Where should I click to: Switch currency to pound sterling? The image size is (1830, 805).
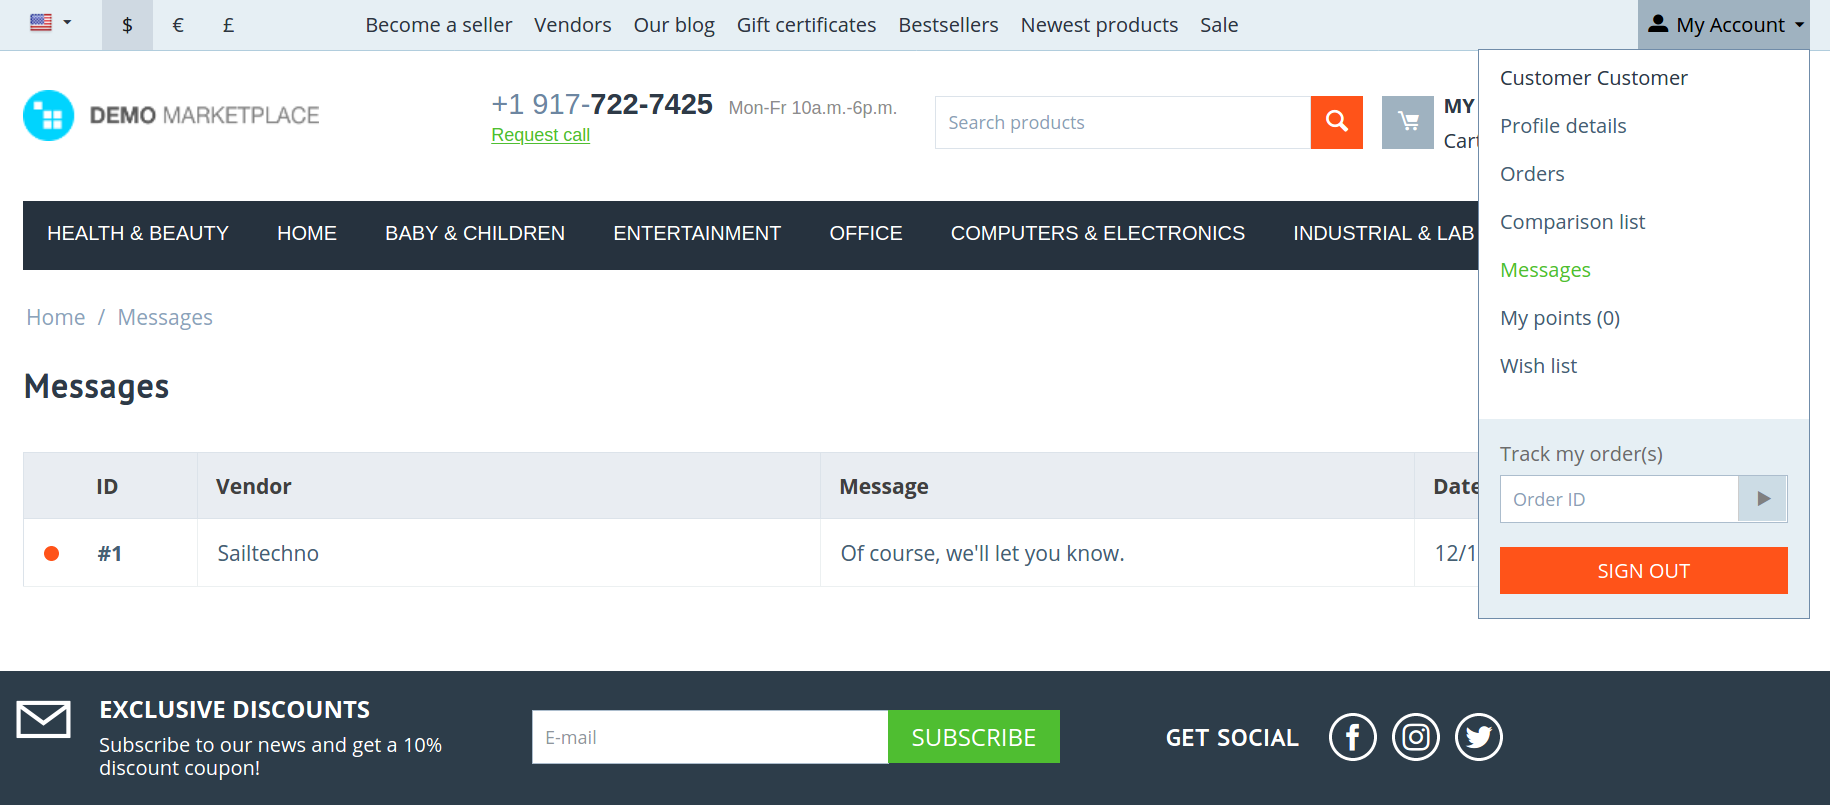click(x=228, y=25)
